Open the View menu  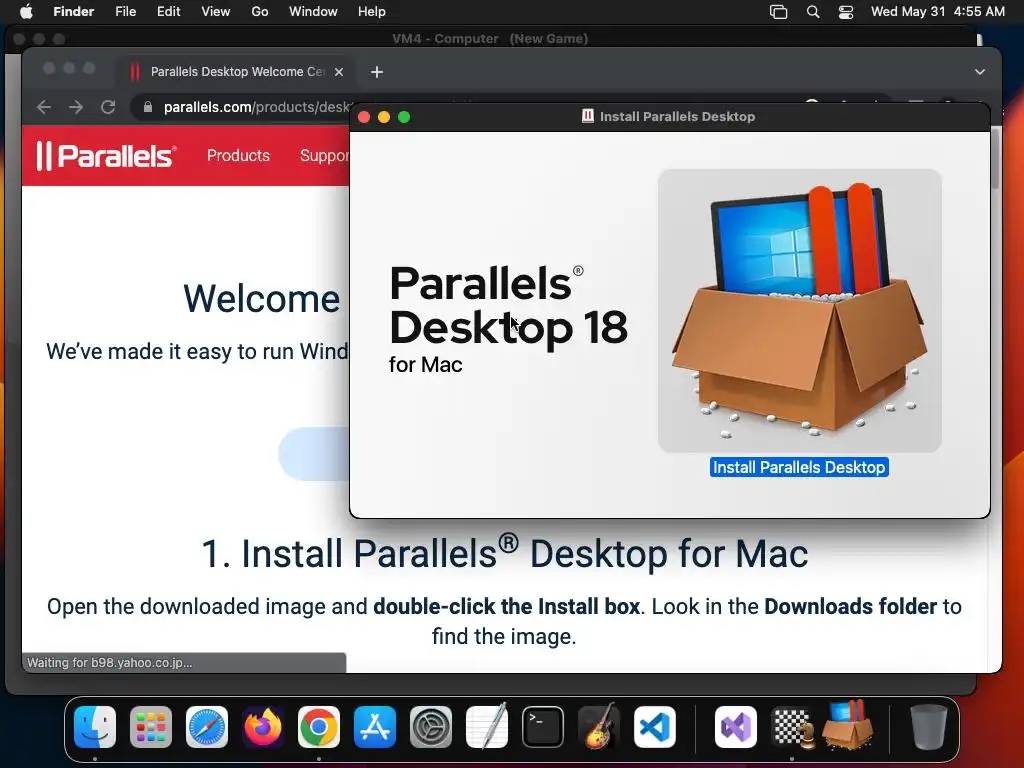coord(216,12)
